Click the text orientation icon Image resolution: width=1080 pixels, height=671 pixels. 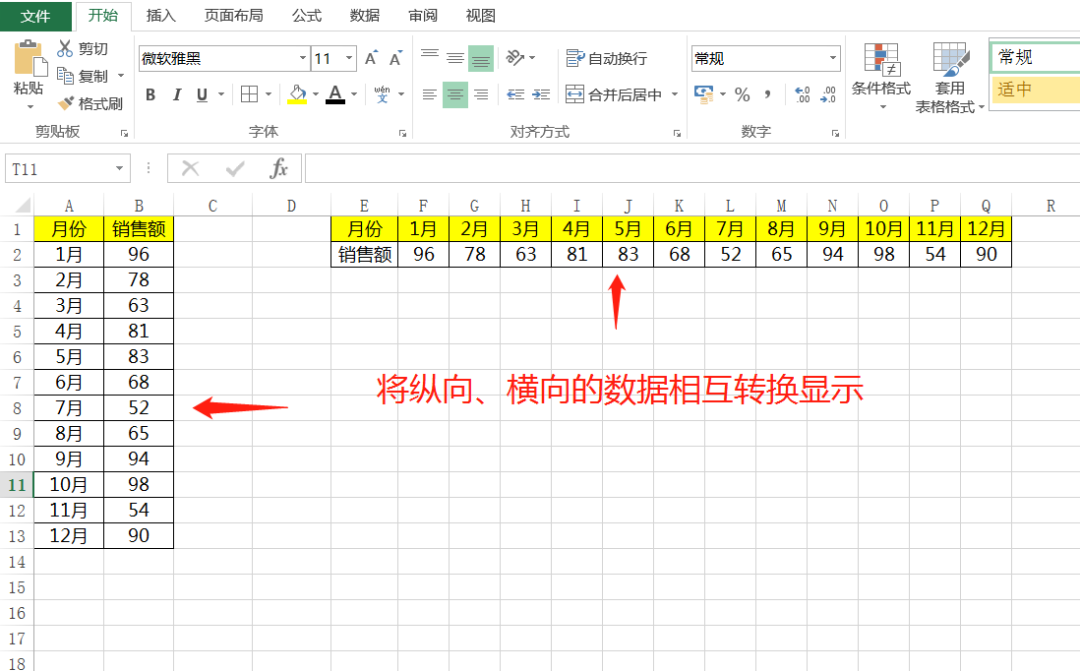[x=515, y=57]
